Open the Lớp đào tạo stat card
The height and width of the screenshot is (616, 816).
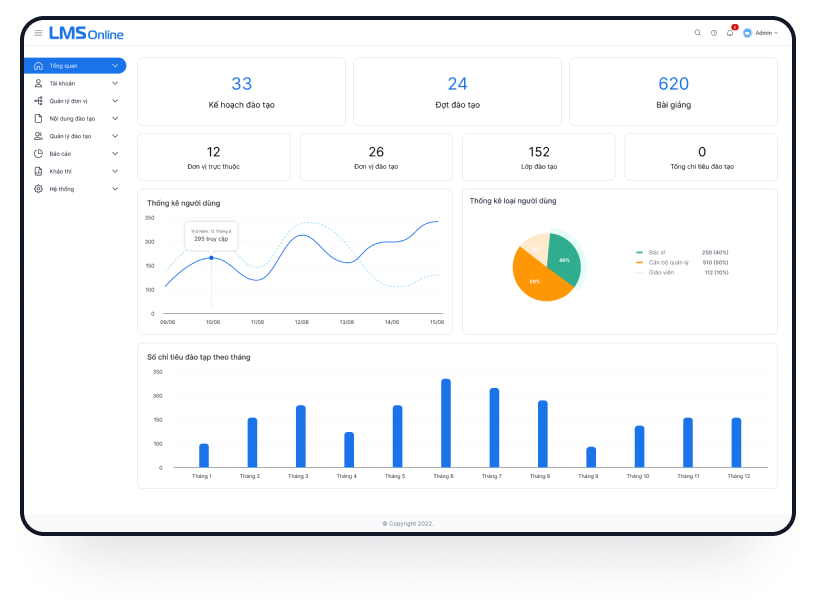click(x=539, y=157)
